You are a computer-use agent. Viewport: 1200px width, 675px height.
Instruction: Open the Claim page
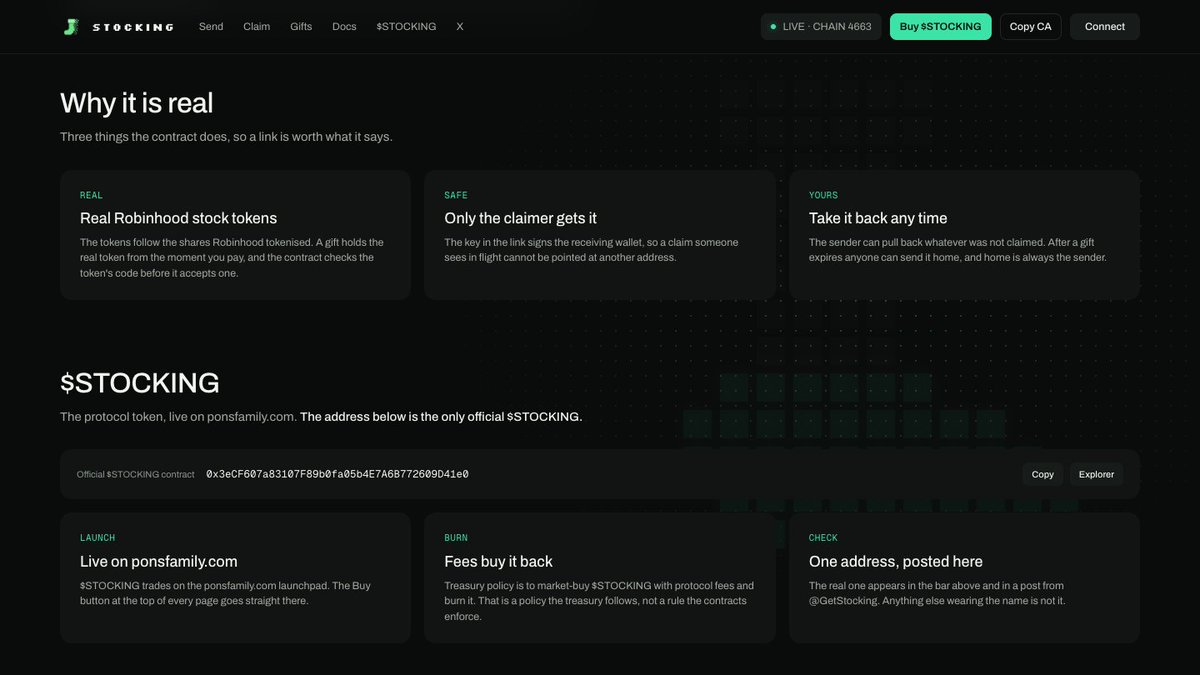257,27
